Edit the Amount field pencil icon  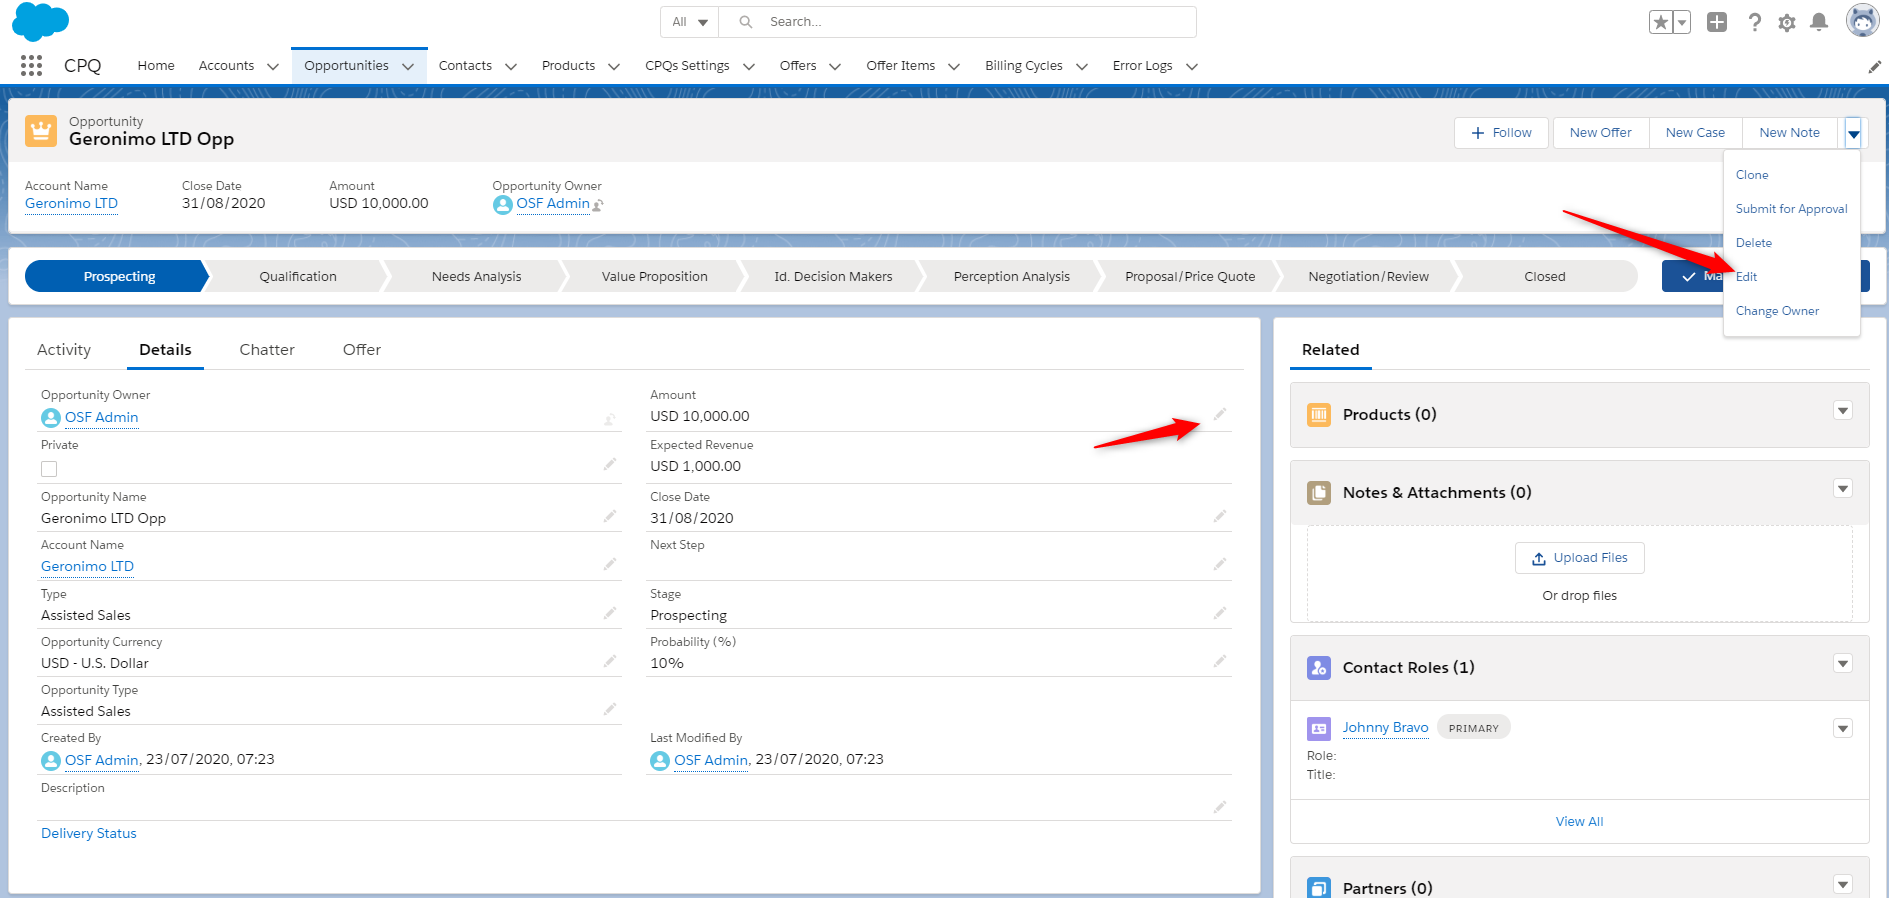pos(1220,414)
